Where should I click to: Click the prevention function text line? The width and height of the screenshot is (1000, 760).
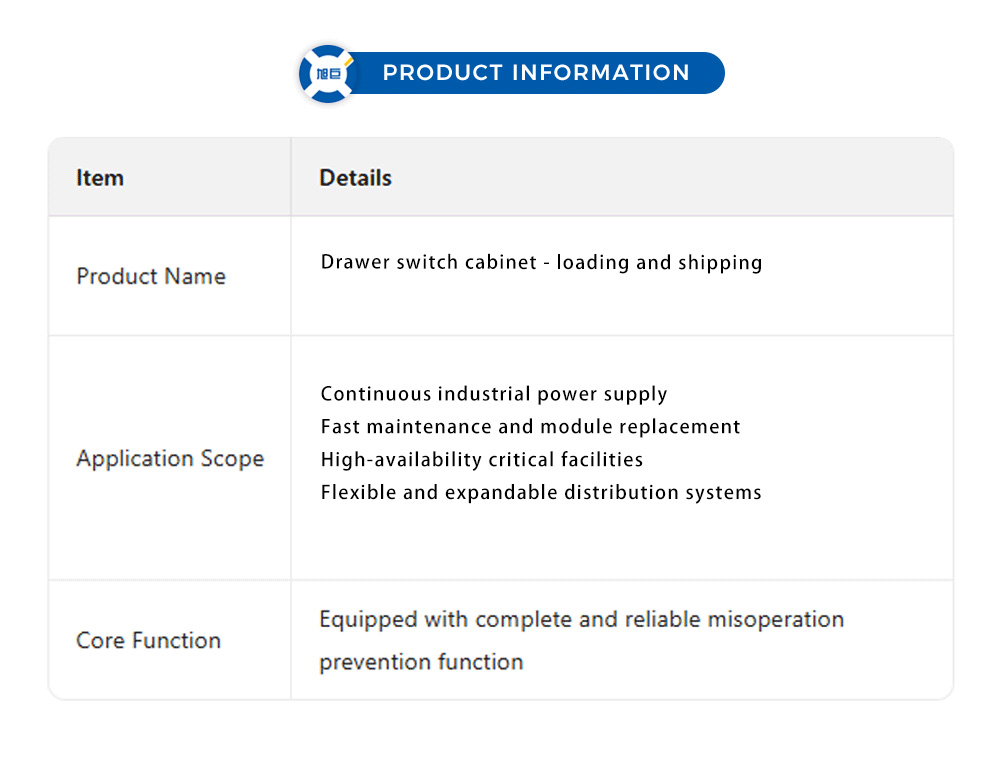click(421, 662)
